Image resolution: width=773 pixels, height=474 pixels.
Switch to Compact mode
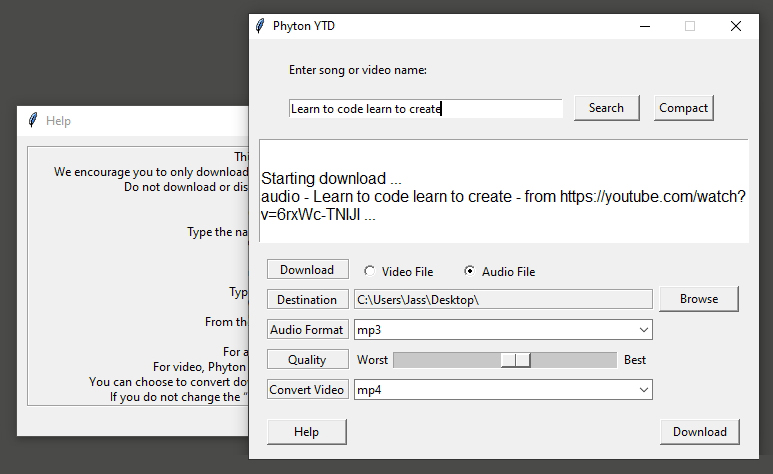[683, 108]
